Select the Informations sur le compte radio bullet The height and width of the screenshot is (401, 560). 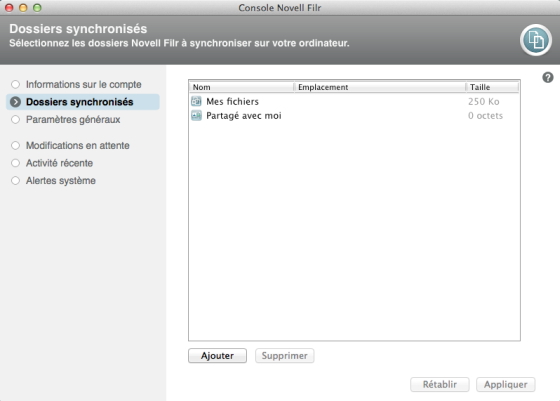(x=15, y=85)
